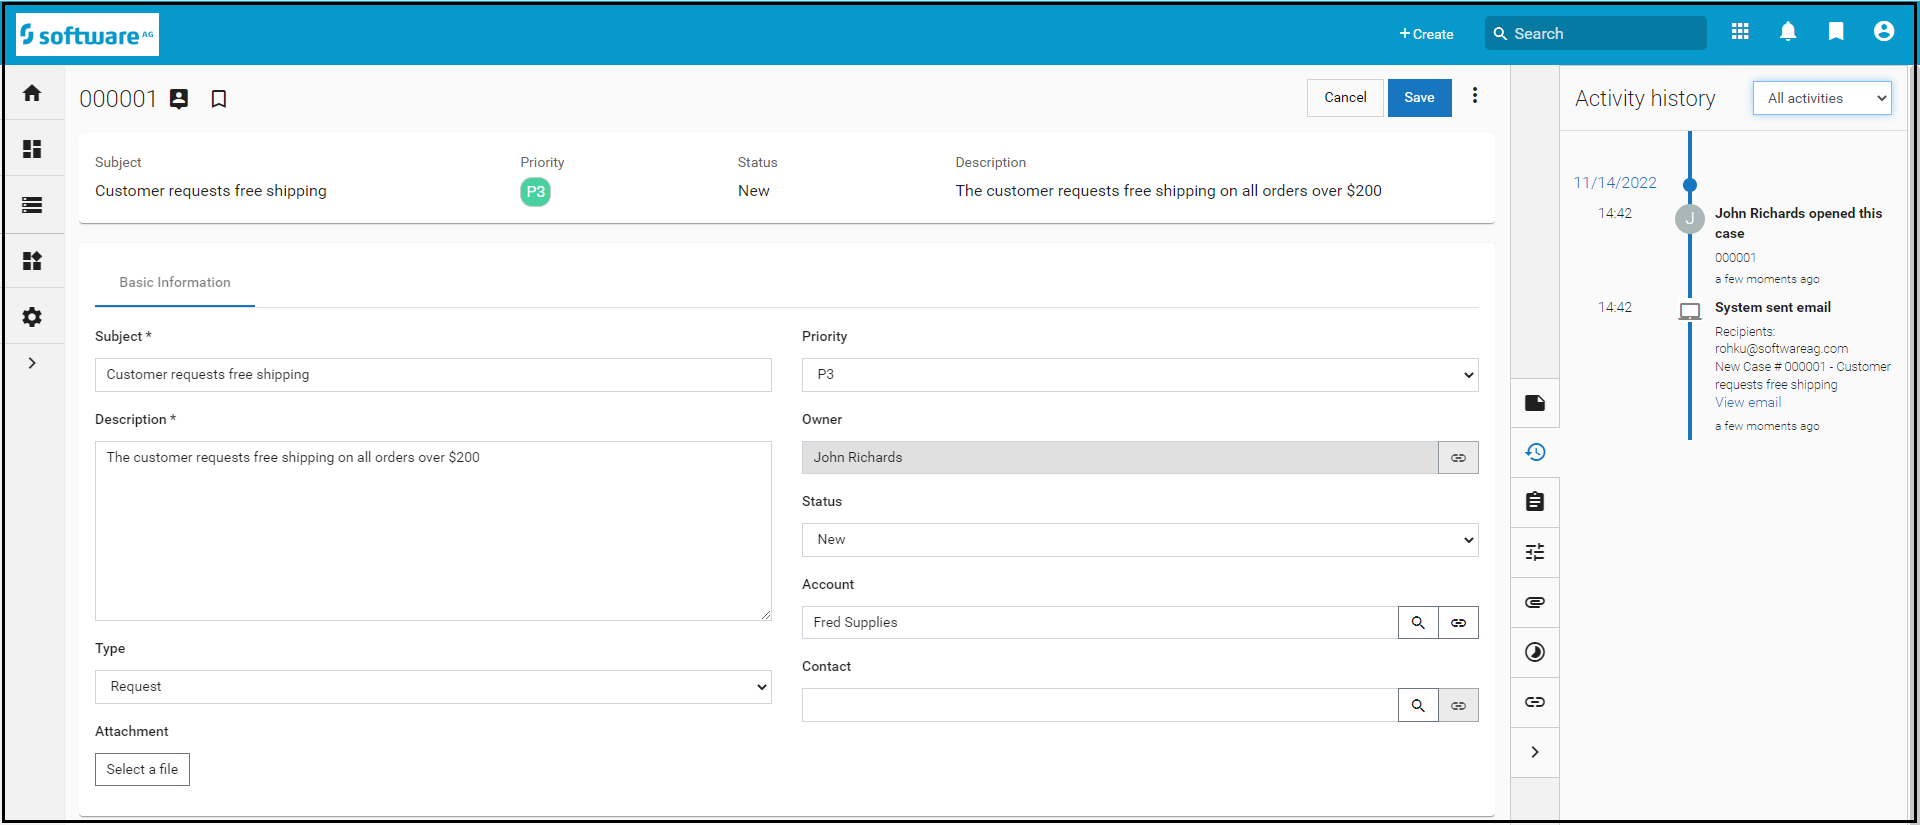Click the Owner field link icon
Viewport: 1920px width, 825px height.
1458,458
